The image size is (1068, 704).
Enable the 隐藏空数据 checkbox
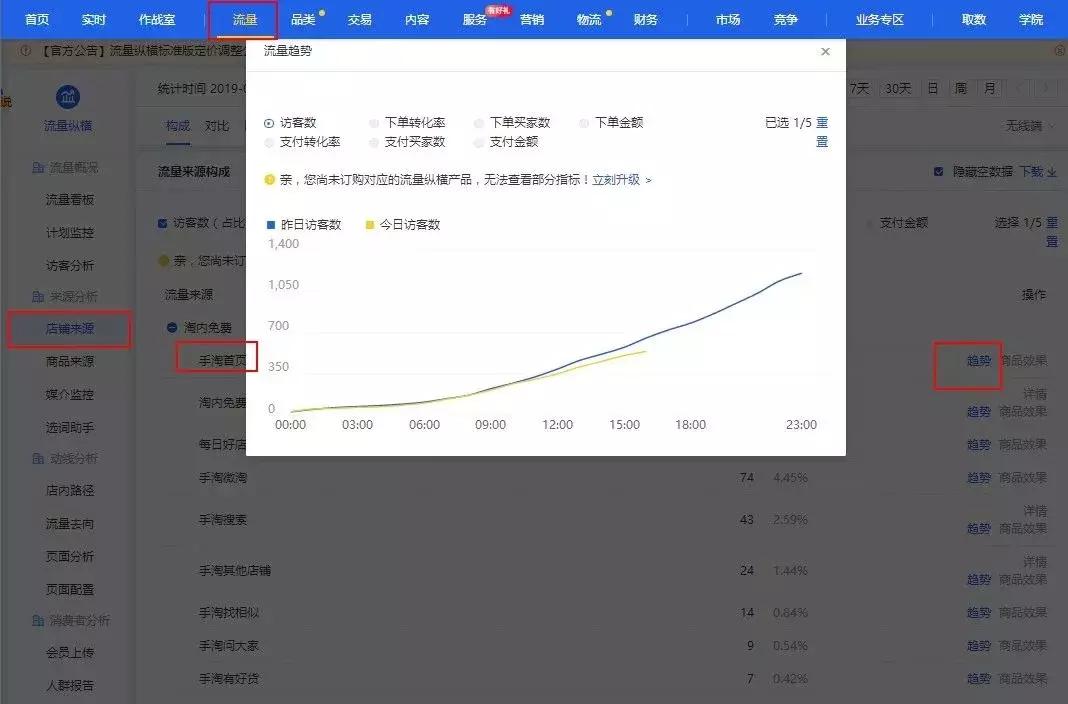tap(937, 171)
